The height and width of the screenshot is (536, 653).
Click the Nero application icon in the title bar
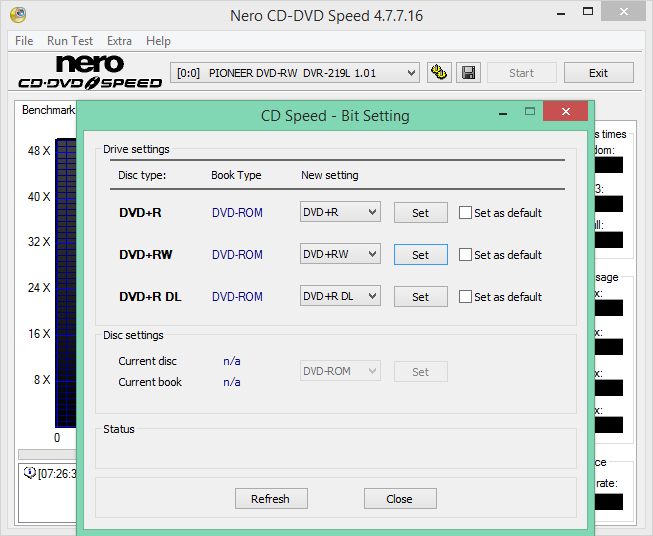pyautogui.click(x=18, y=15)
